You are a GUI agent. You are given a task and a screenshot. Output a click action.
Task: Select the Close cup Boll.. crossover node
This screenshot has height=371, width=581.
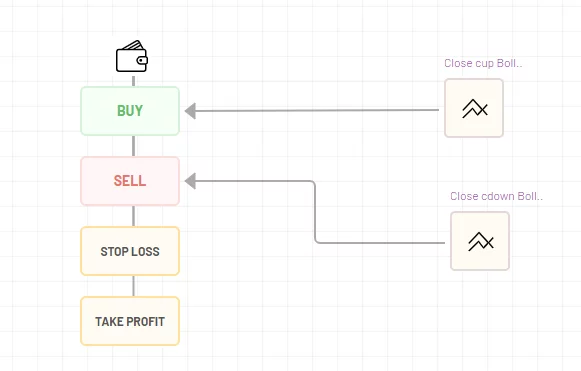click(x=474, y=108)
